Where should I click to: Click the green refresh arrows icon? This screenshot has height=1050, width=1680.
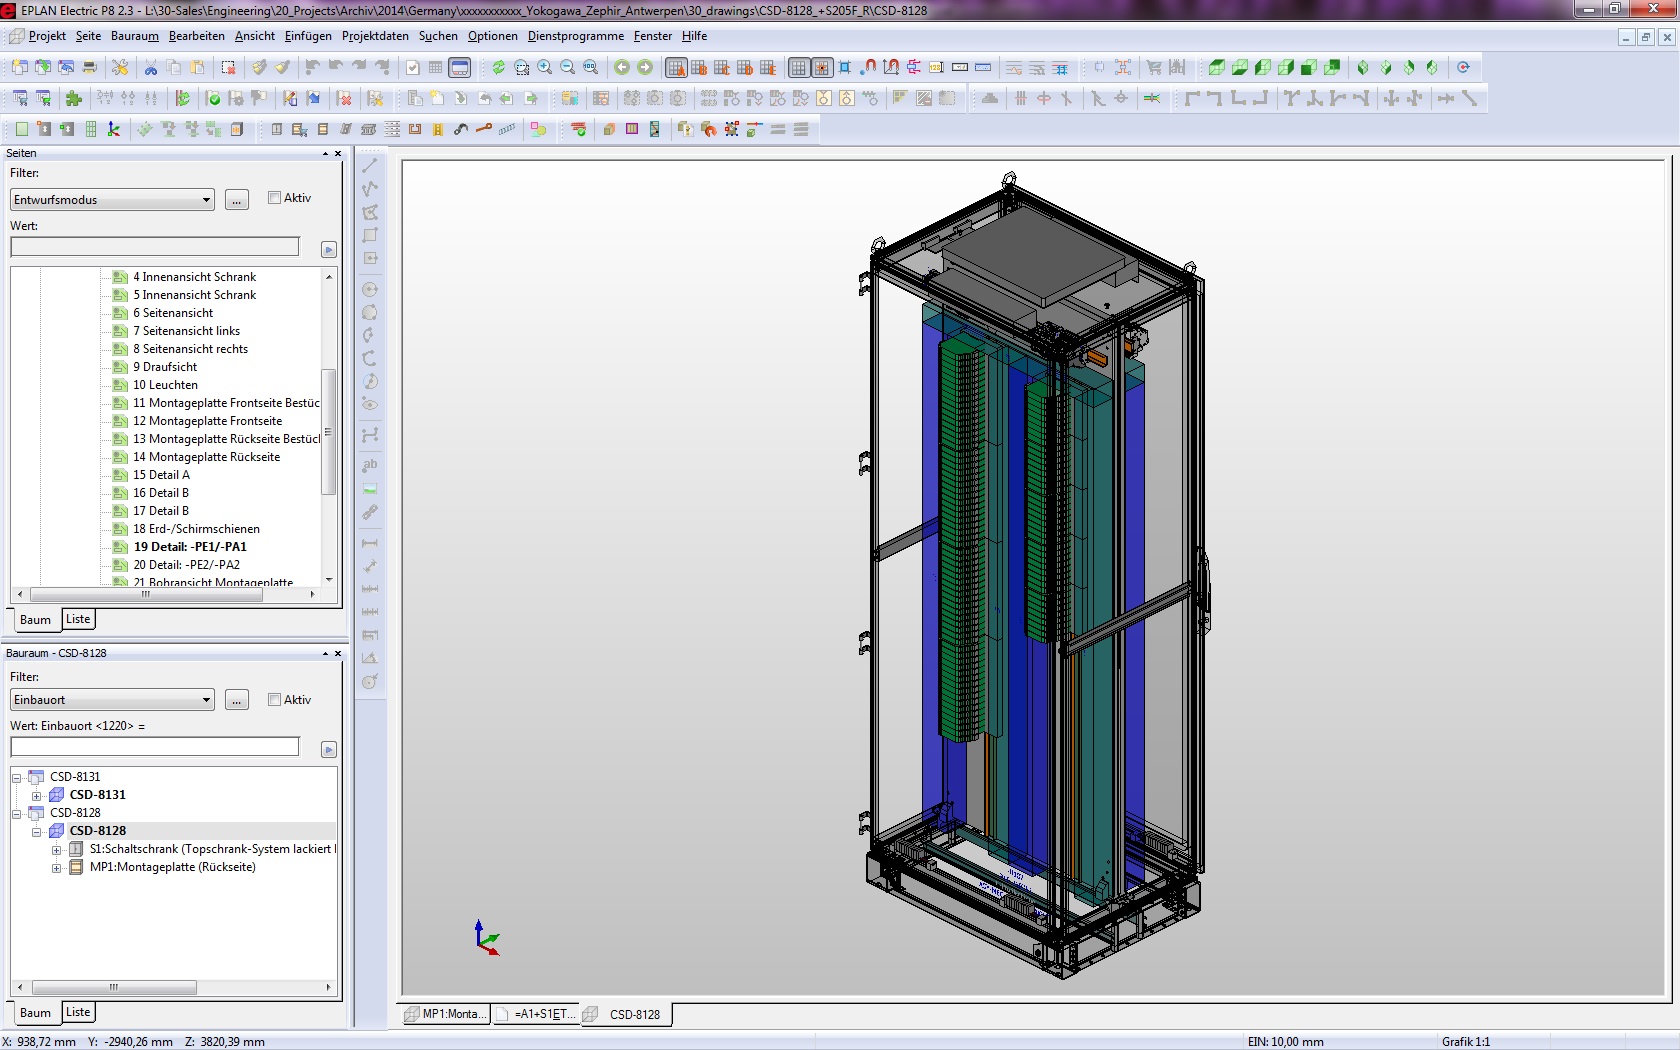(498, 68)
